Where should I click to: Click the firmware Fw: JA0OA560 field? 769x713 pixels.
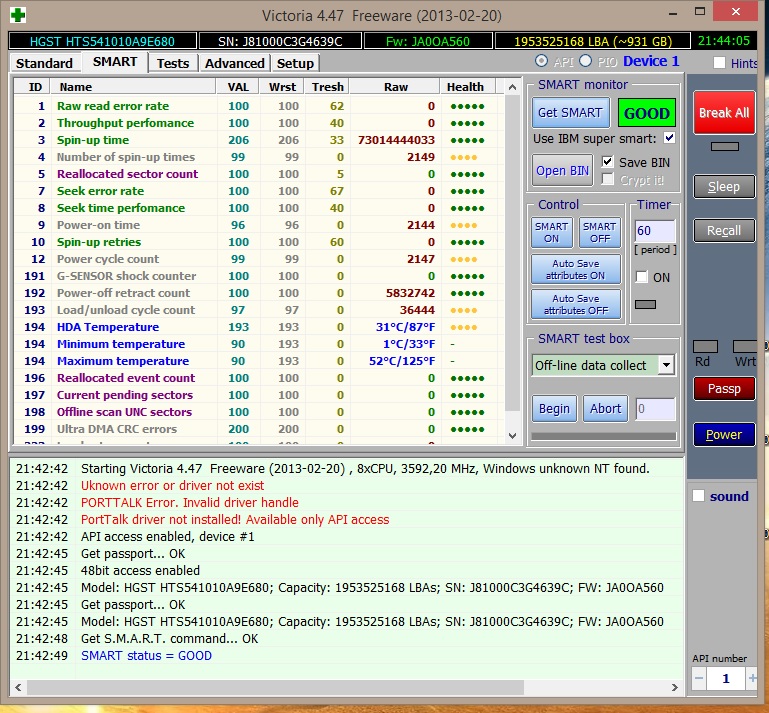[428, 41]
